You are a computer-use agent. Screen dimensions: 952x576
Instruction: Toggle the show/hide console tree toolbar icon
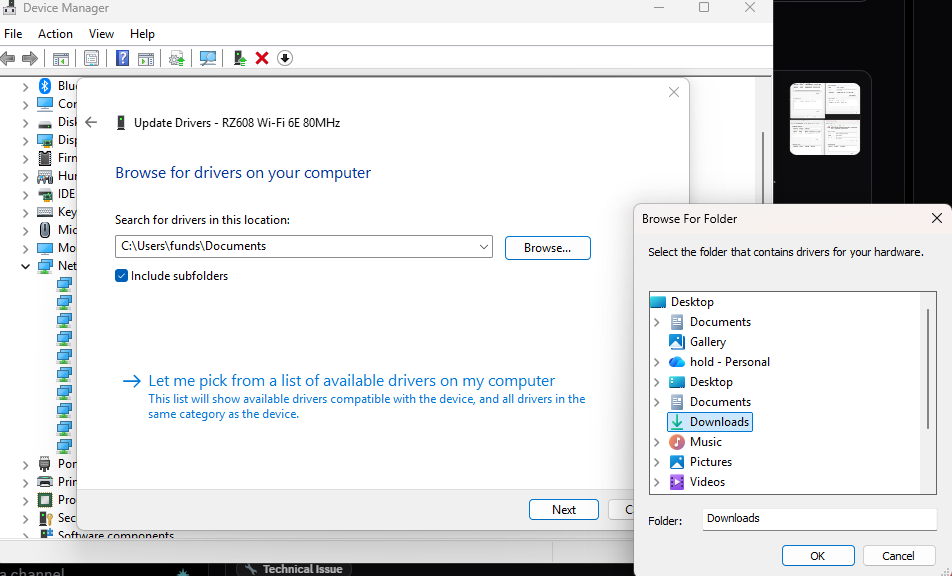(x=61, y=59)
